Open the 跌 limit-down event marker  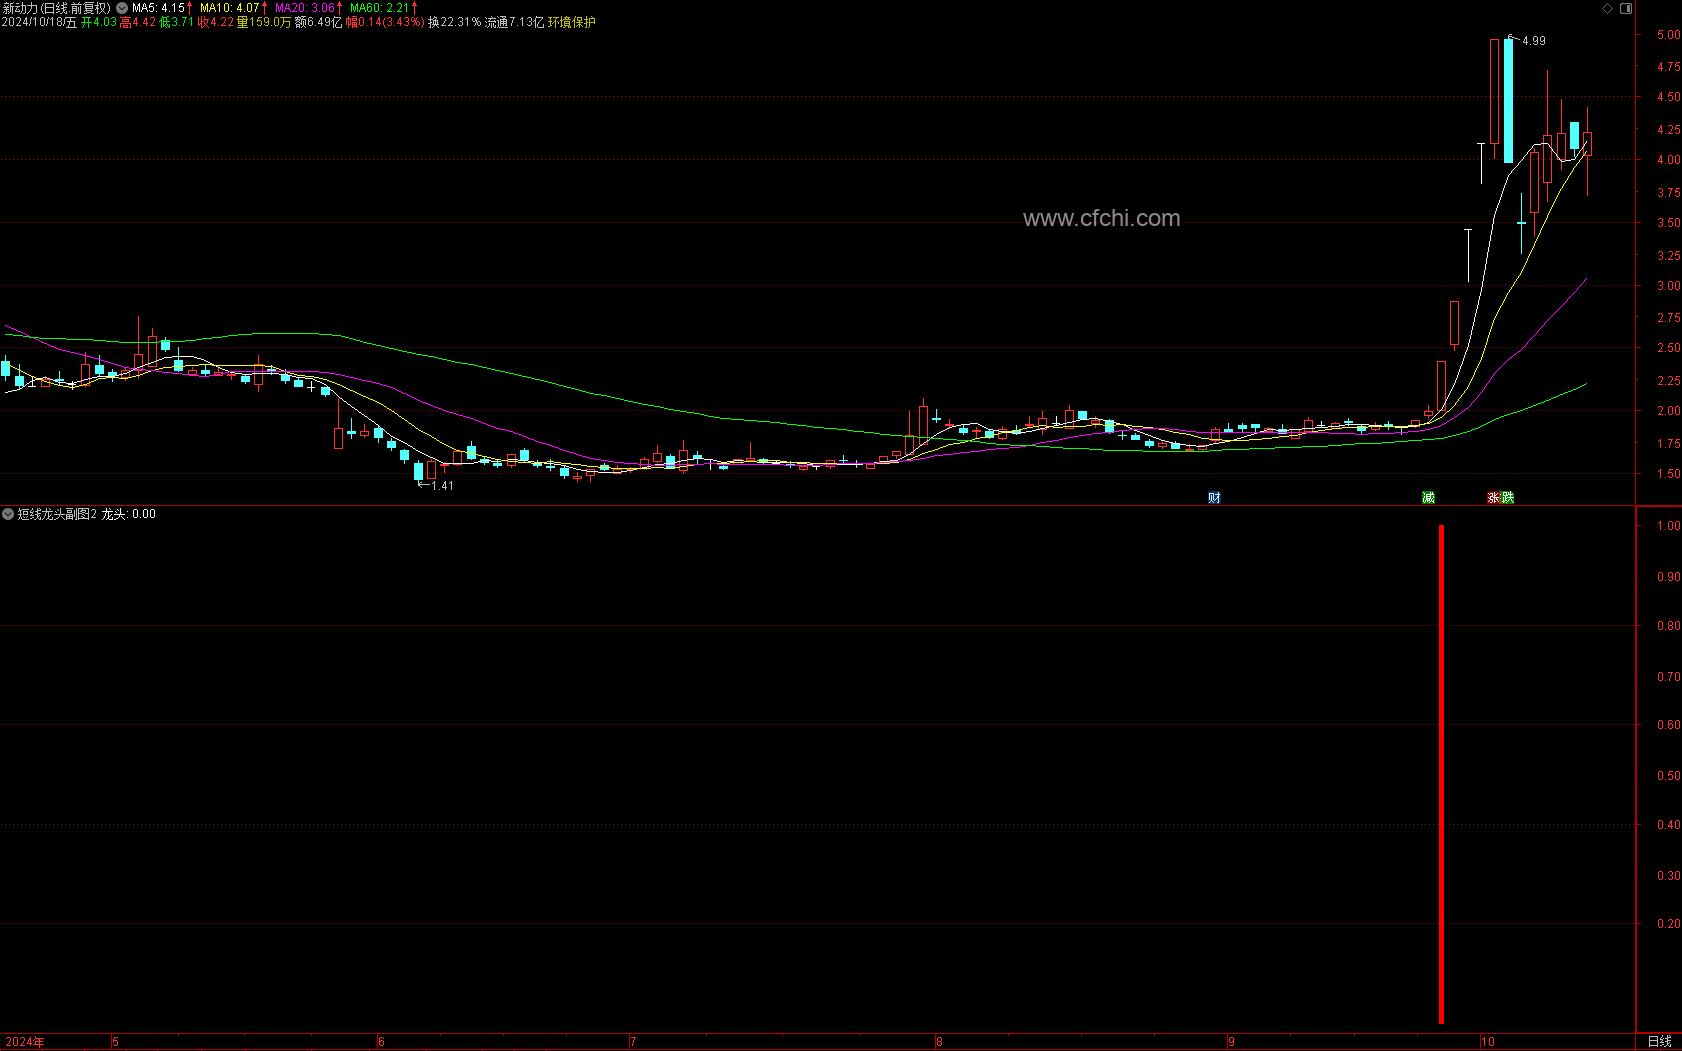tap(1507, 498)
